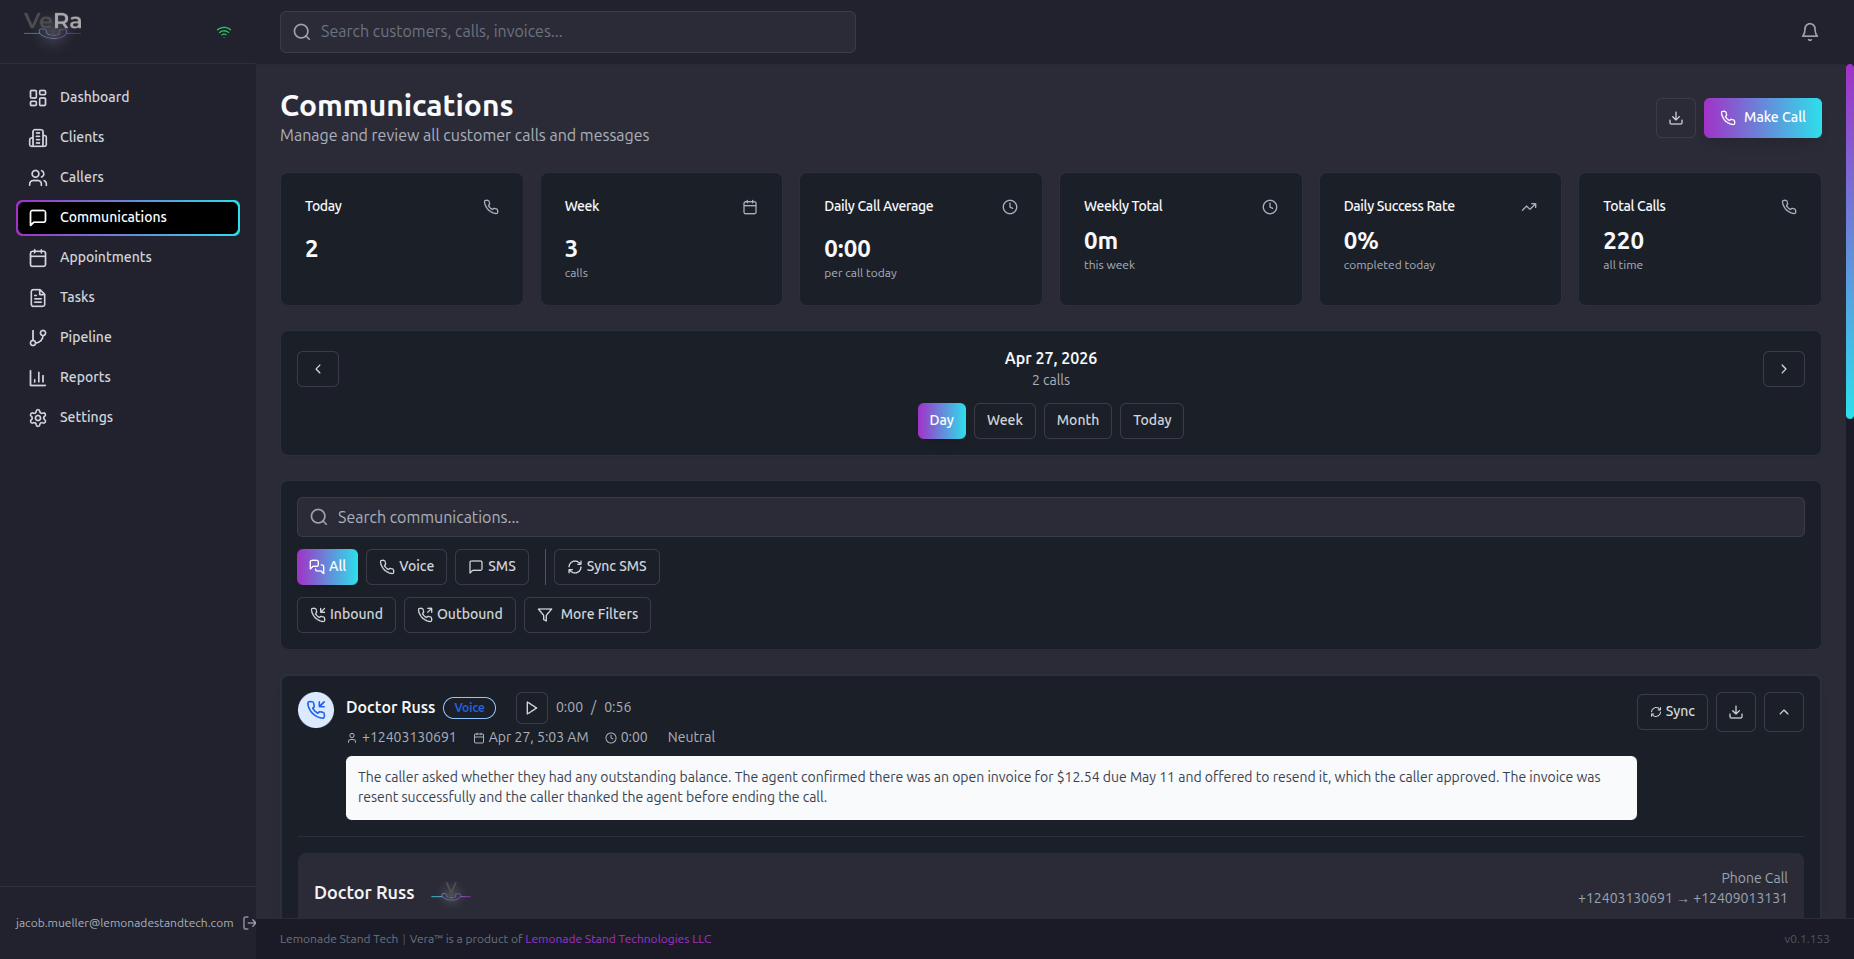
Task: Click the Total Calls 220 value
Action: tap(1623, 241)
